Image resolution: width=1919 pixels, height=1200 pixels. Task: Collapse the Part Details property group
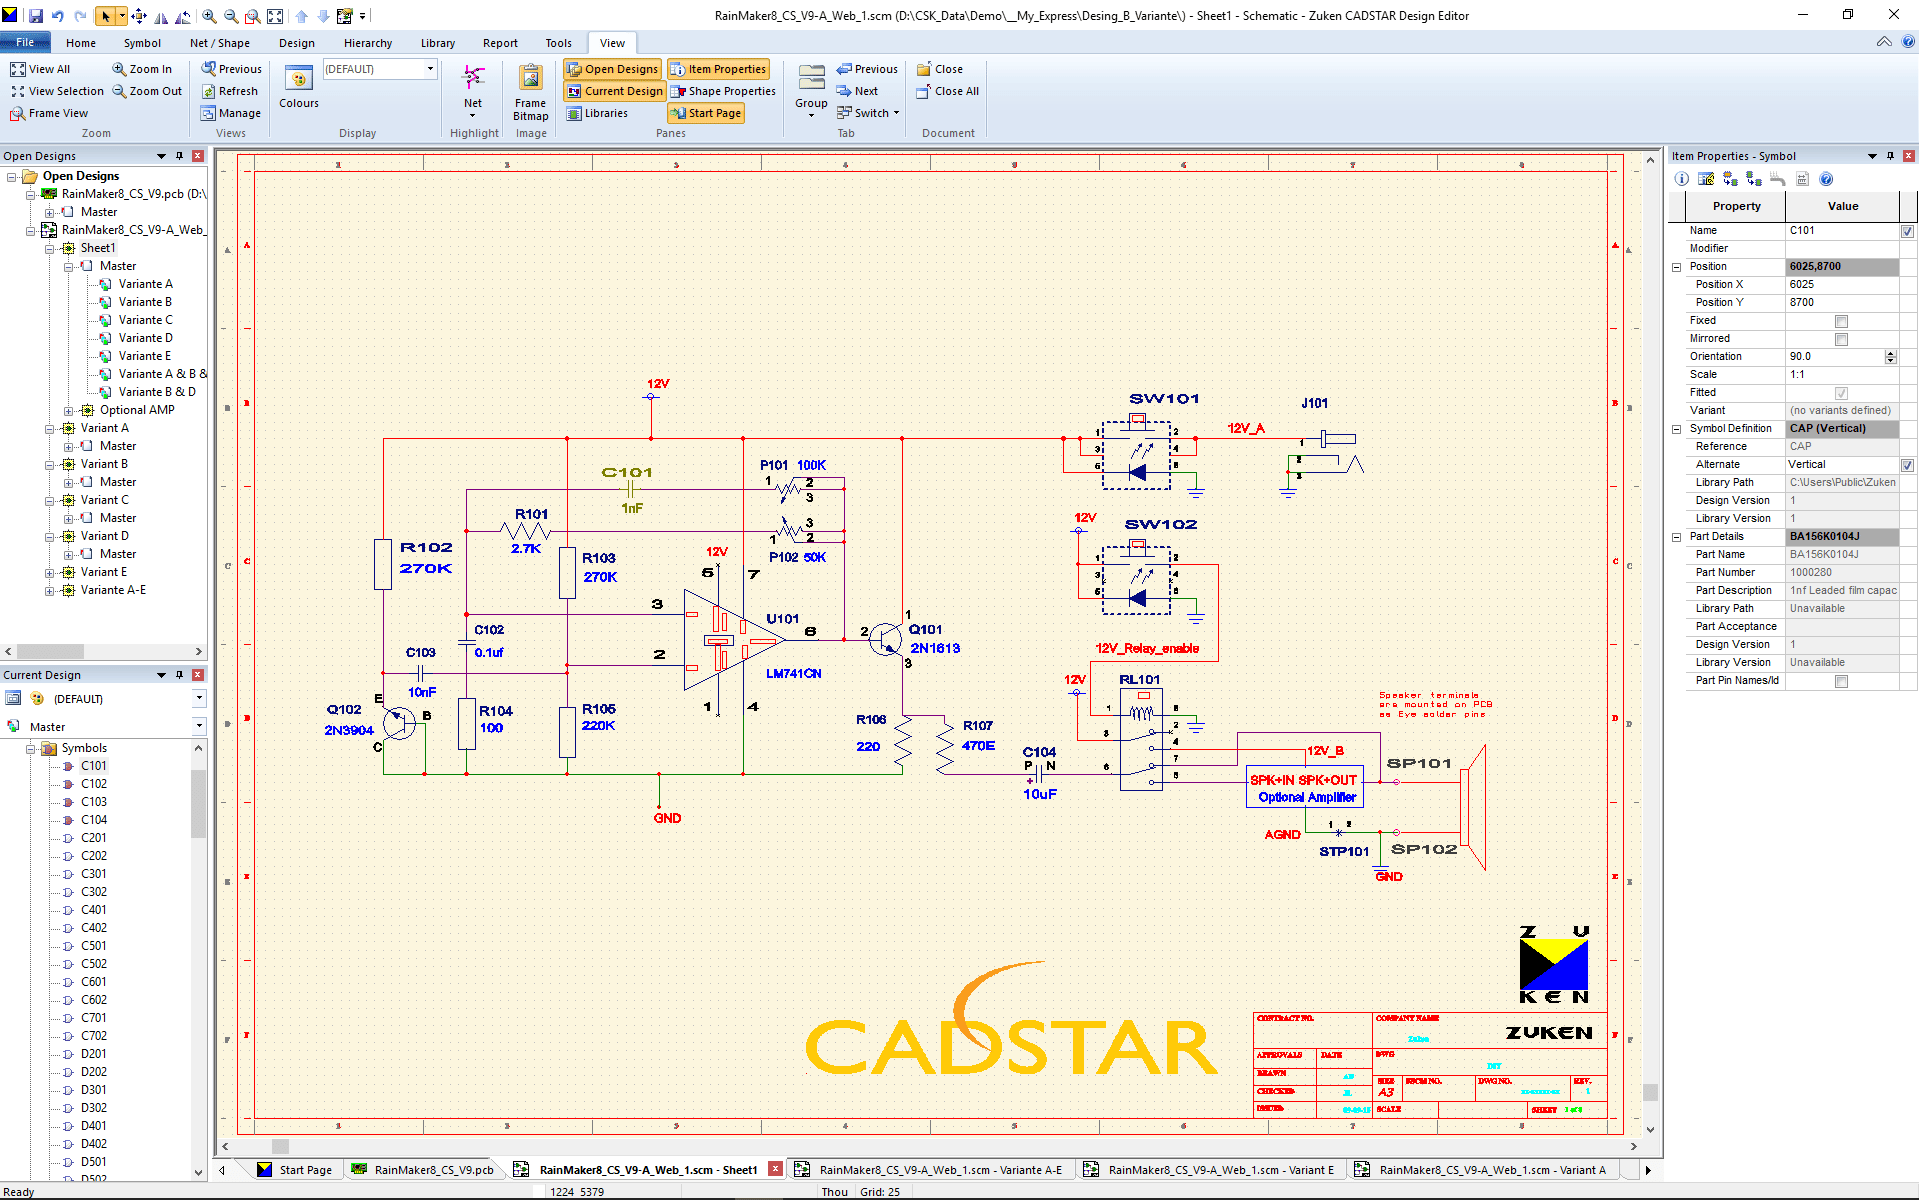(1677, 537)
